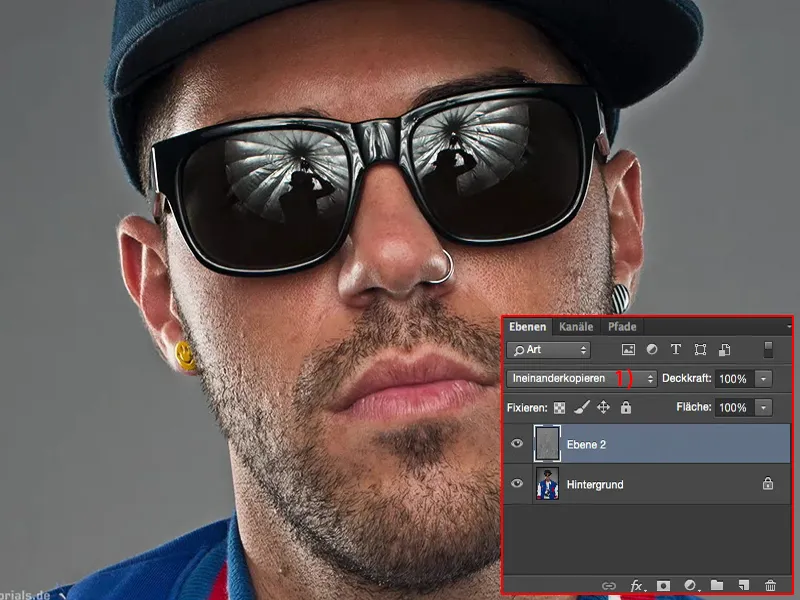Filter layers by pixel layer icon
Image resolution: width=800 pixels, height=600 pixels.
628,349
